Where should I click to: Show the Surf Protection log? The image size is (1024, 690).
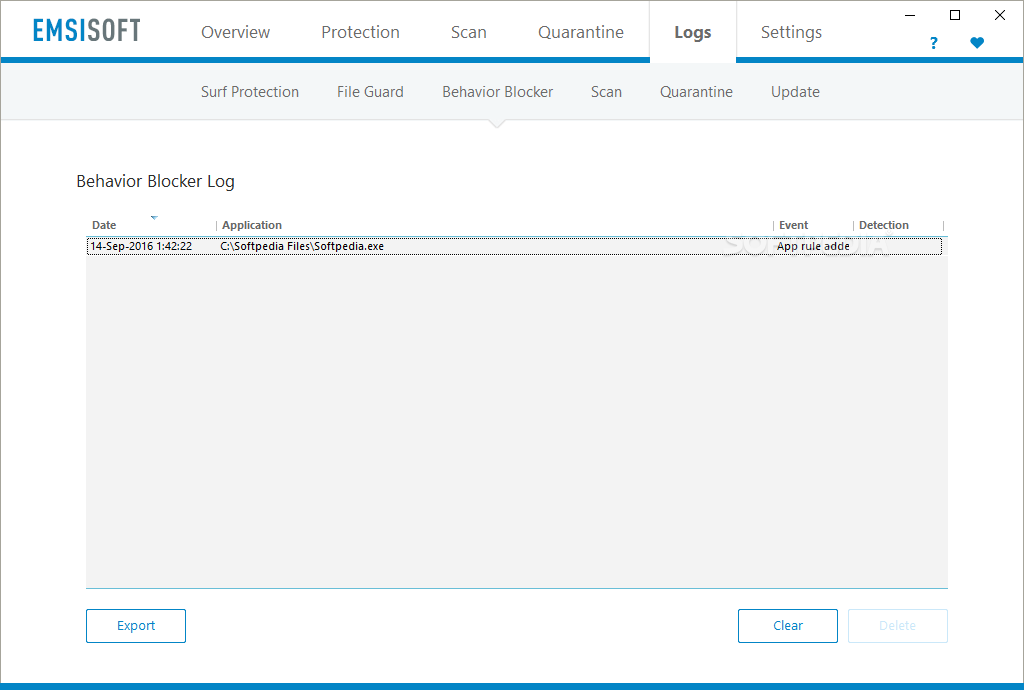(249, 92)
